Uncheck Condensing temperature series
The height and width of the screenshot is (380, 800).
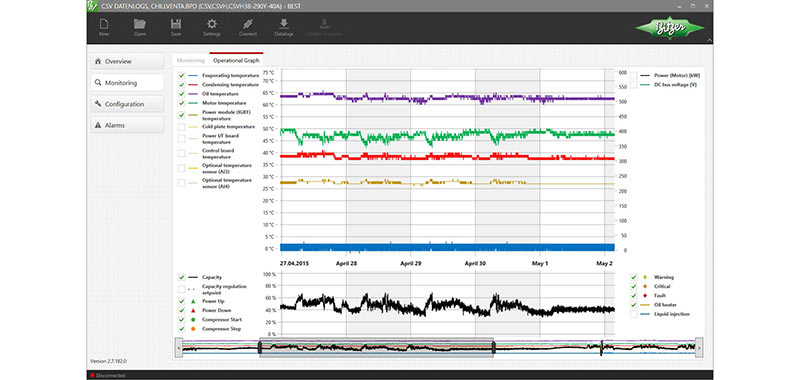(181, 85)
